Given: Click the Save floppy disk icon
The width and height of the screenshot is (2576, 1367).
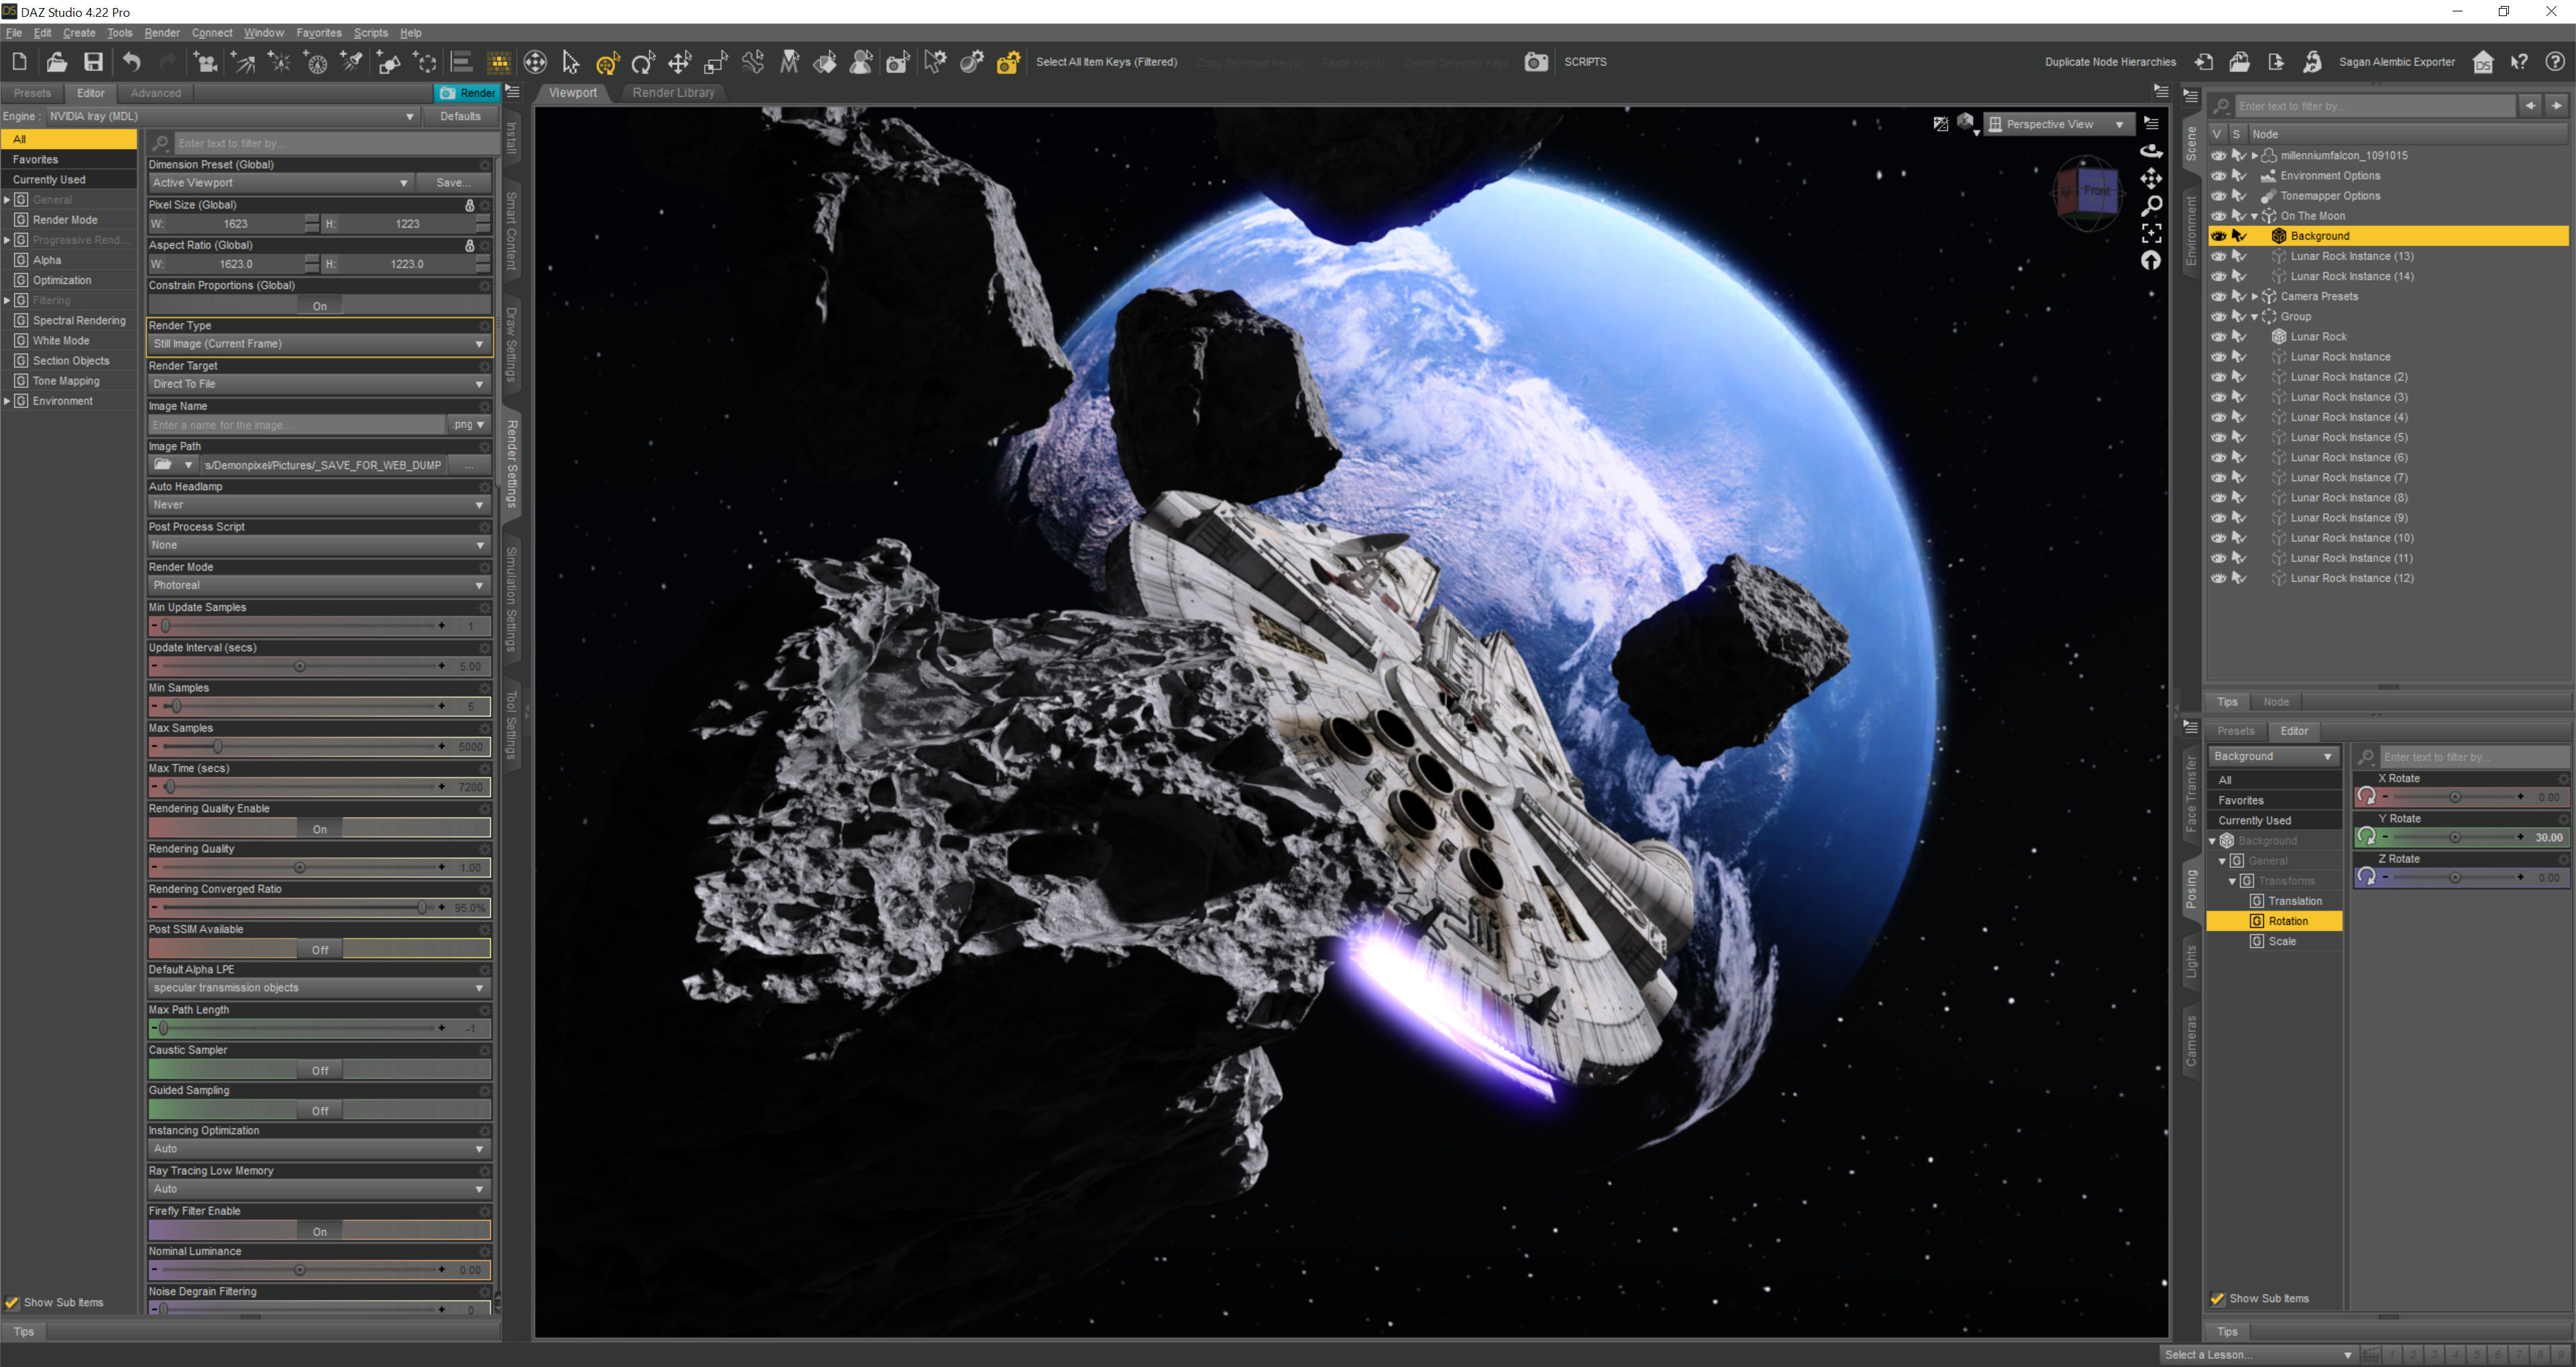Looking at the screenshot, I should click(x=93, y=62).
